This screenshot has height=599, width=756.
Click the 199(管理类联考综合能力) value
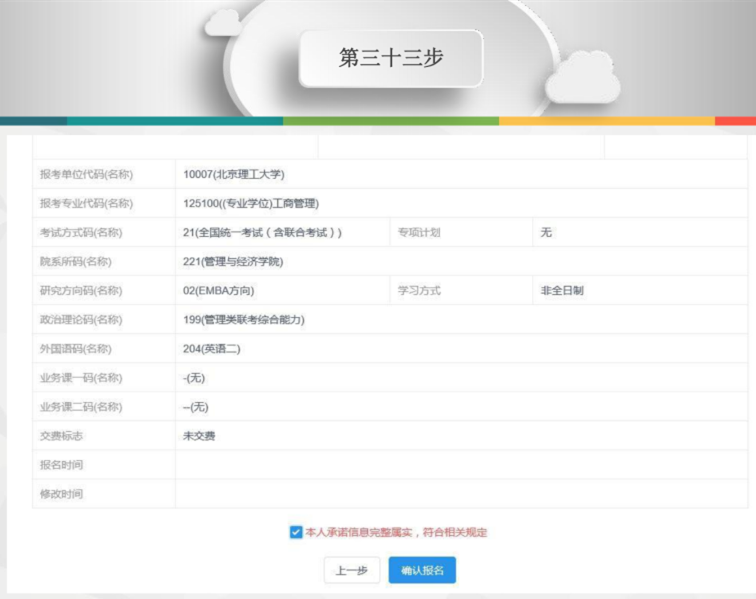[243, 319]
